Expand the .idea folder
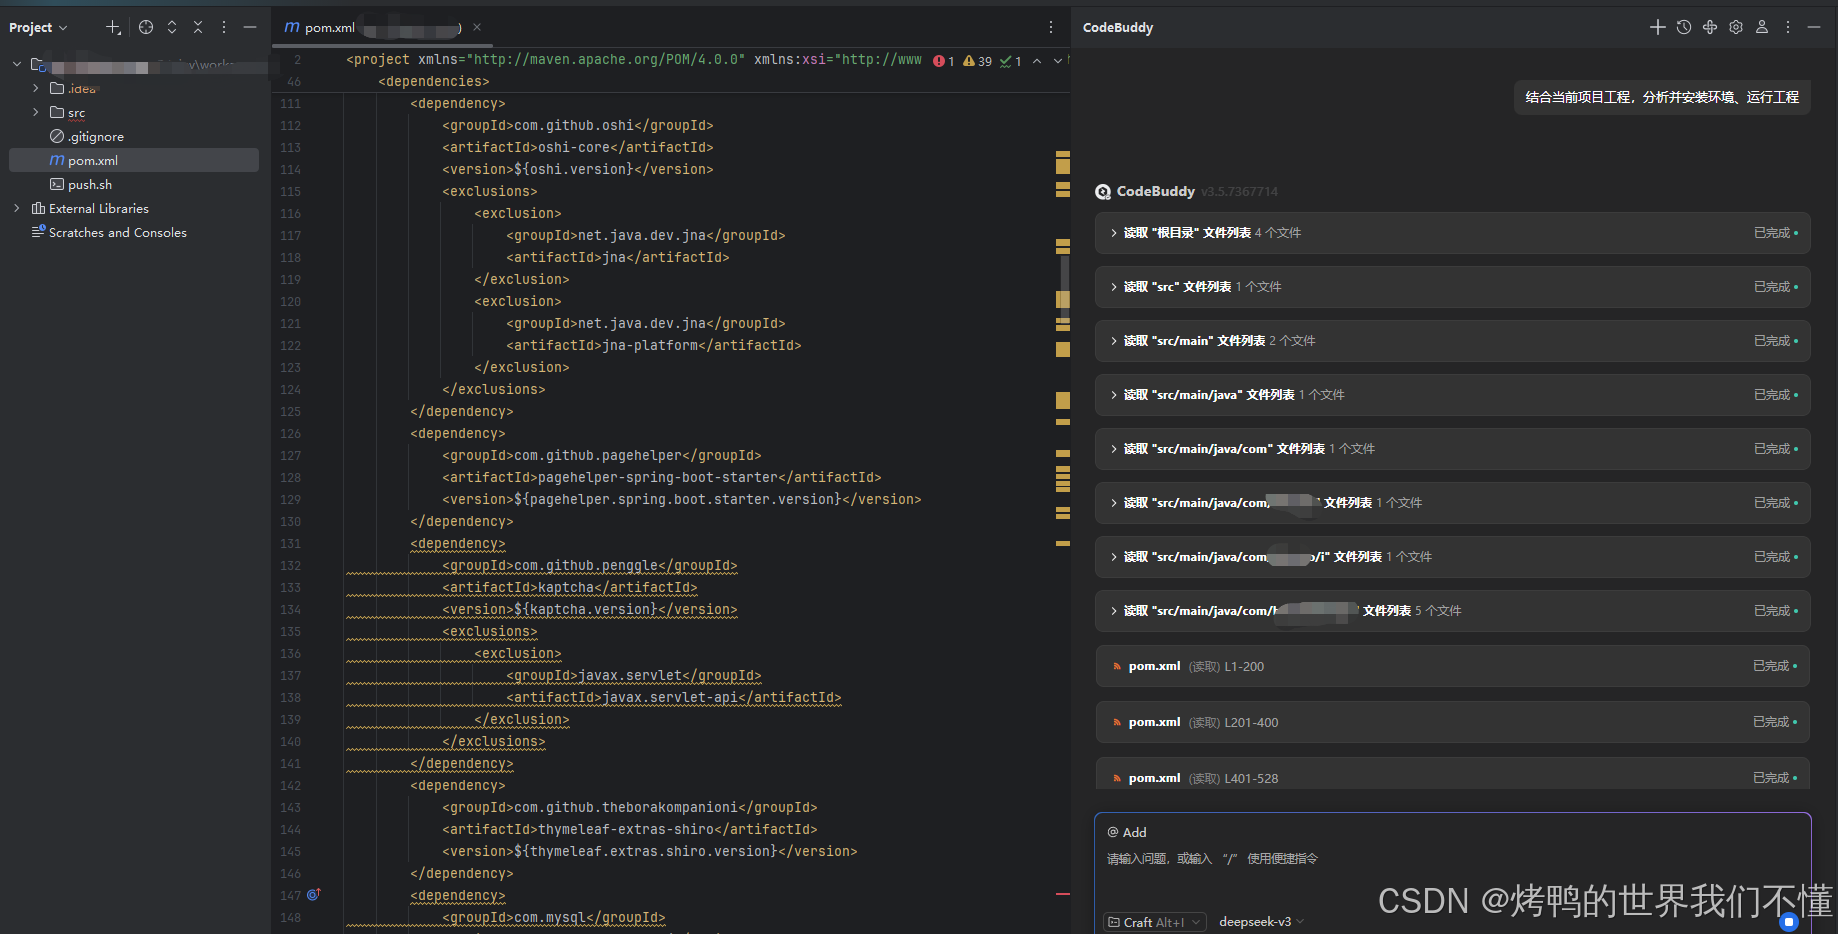 coord(36,88)
